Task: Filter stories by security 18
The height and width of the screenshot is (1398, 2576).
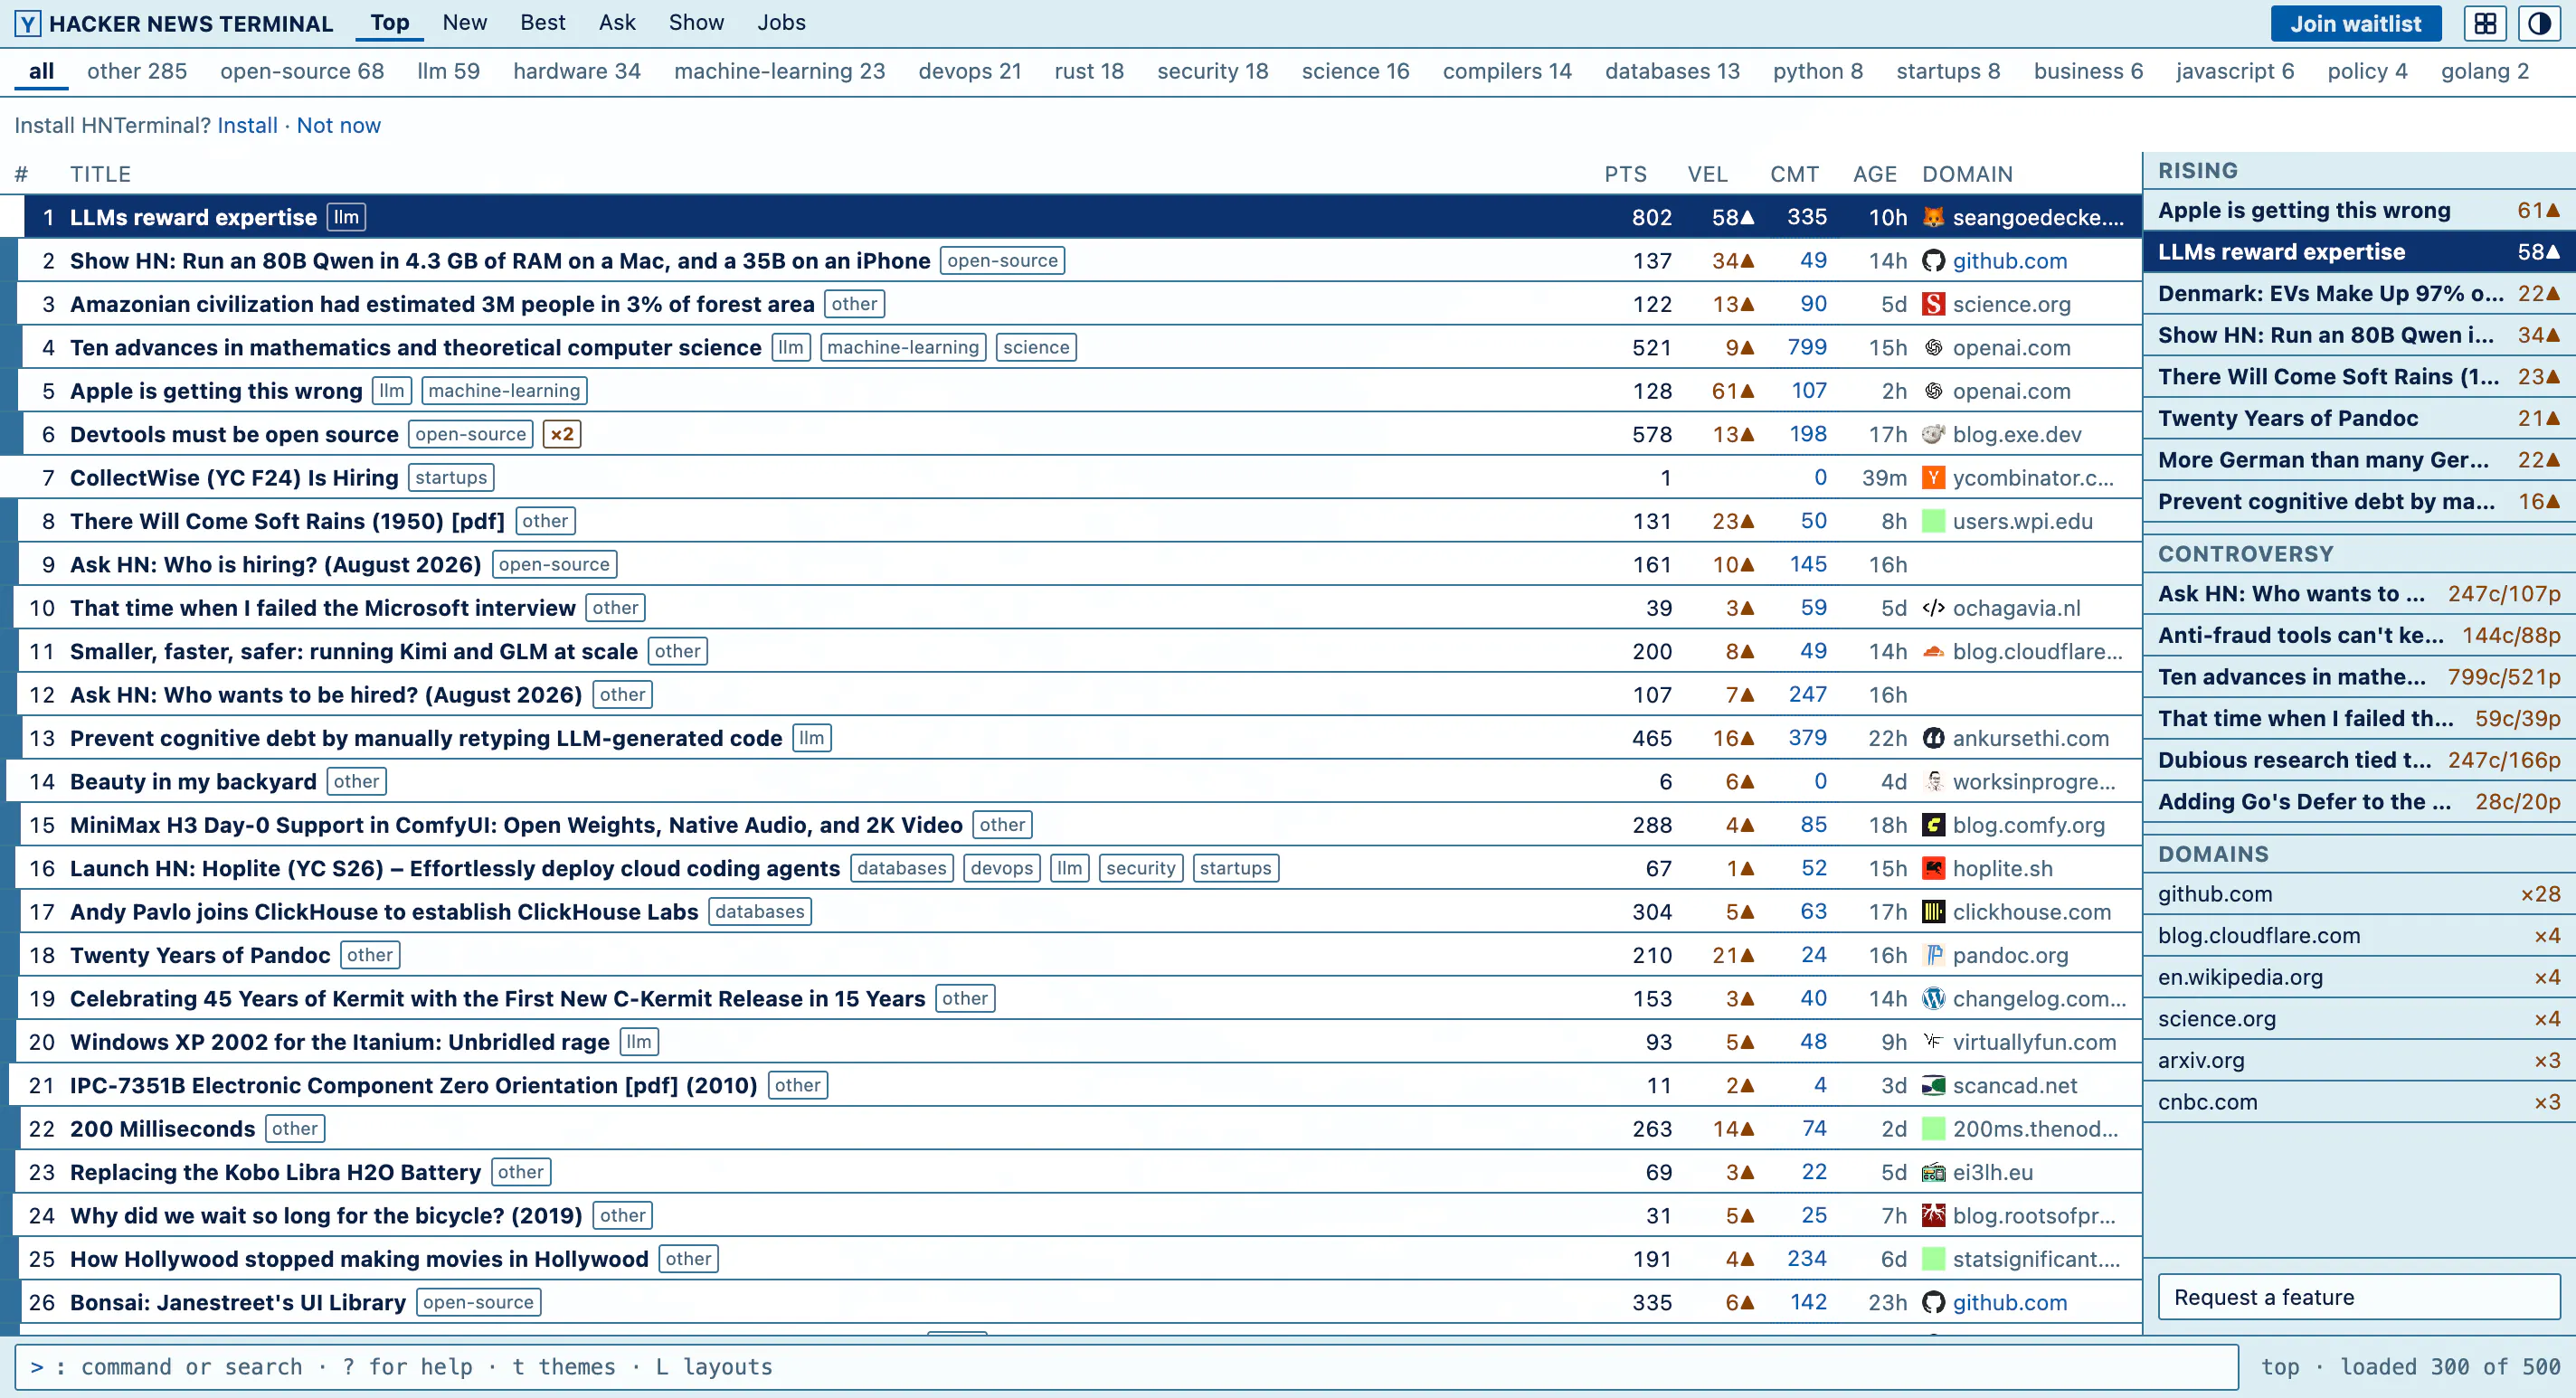Action: click(x=1212, y=71)
